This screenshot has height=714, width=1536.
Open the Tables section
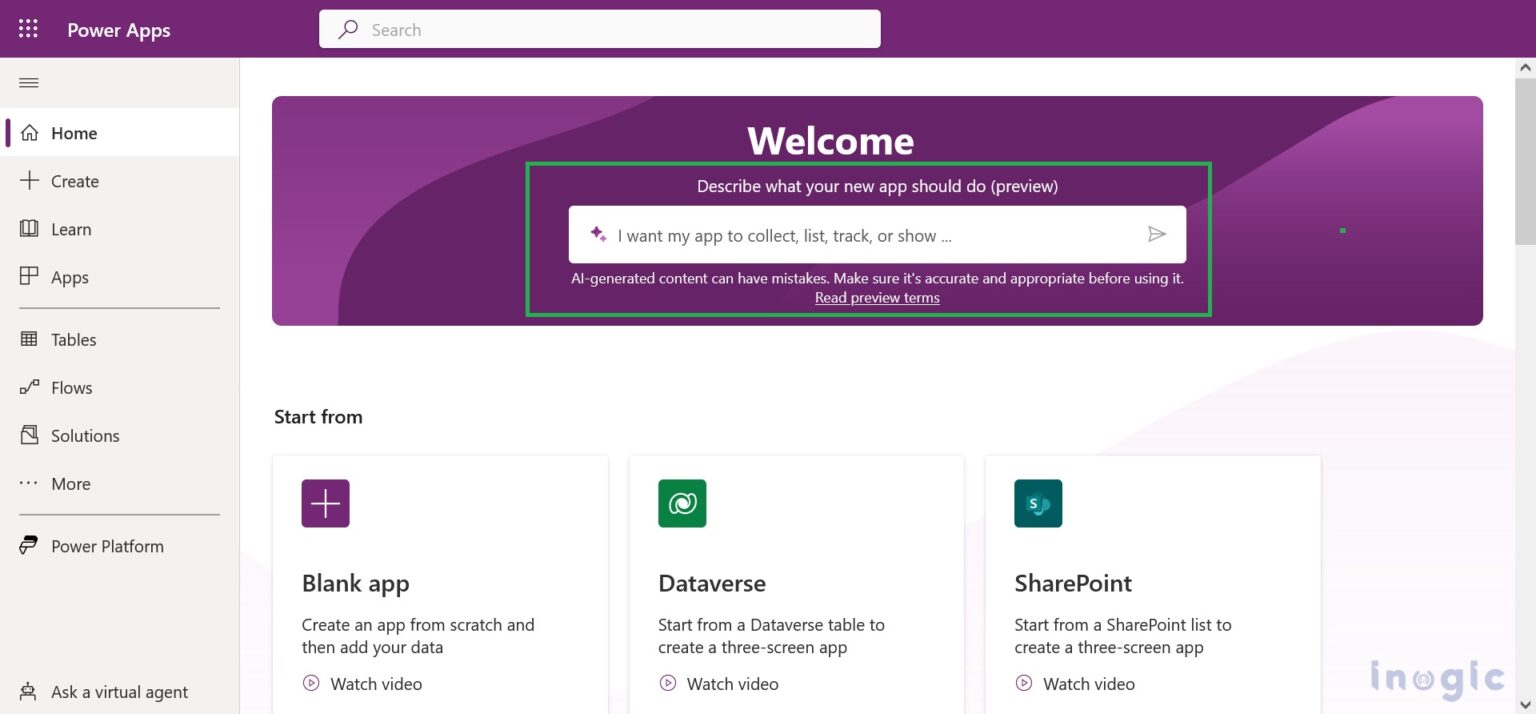click(x=73, y=340)
